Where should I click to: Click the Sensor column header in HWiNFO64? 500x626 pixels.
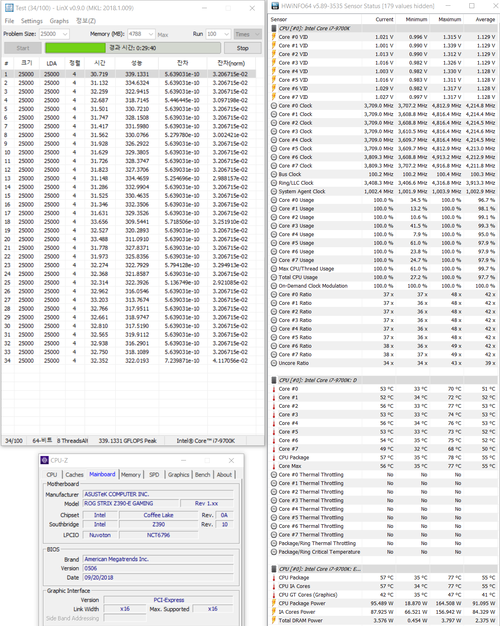click(x=279, y=19)
